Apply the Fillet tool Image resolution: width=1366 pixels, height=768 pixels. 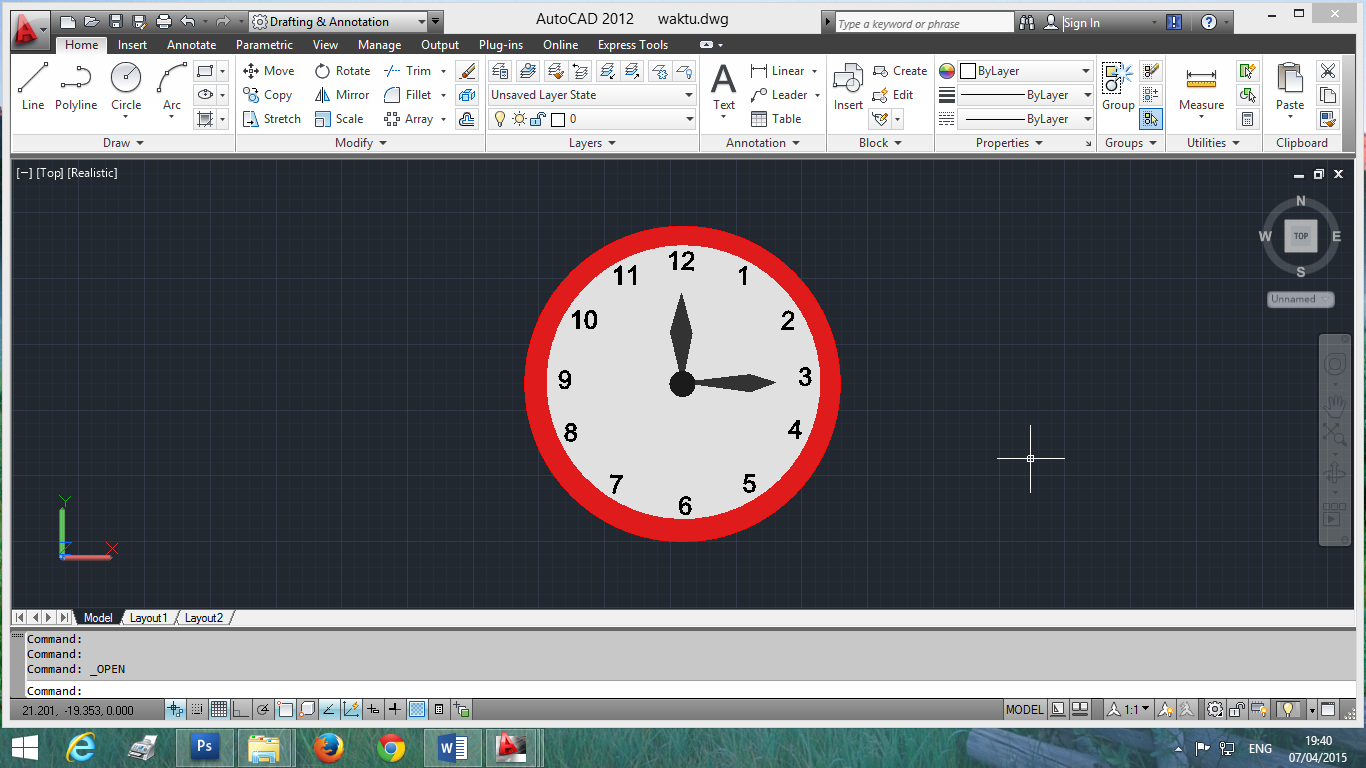pyautogui.click(x=408, y=95)
